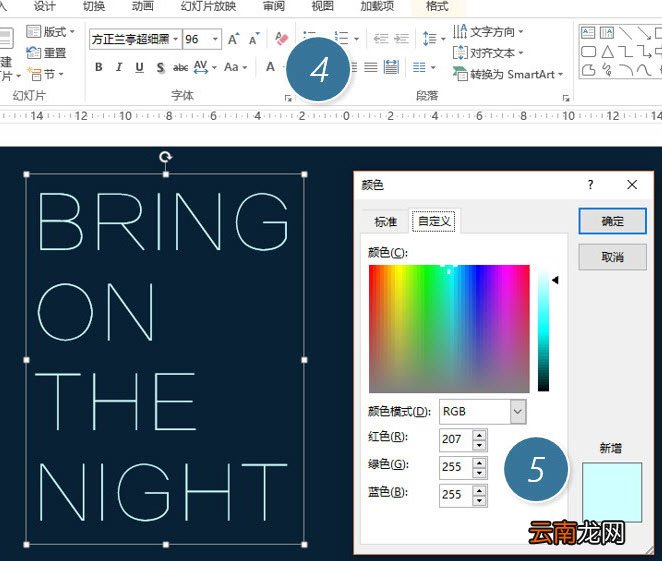Image resolution: width=662 pixels, height=561 pixels.
Task: Cancel with the 取消 button
Action: tap(612, 257)
